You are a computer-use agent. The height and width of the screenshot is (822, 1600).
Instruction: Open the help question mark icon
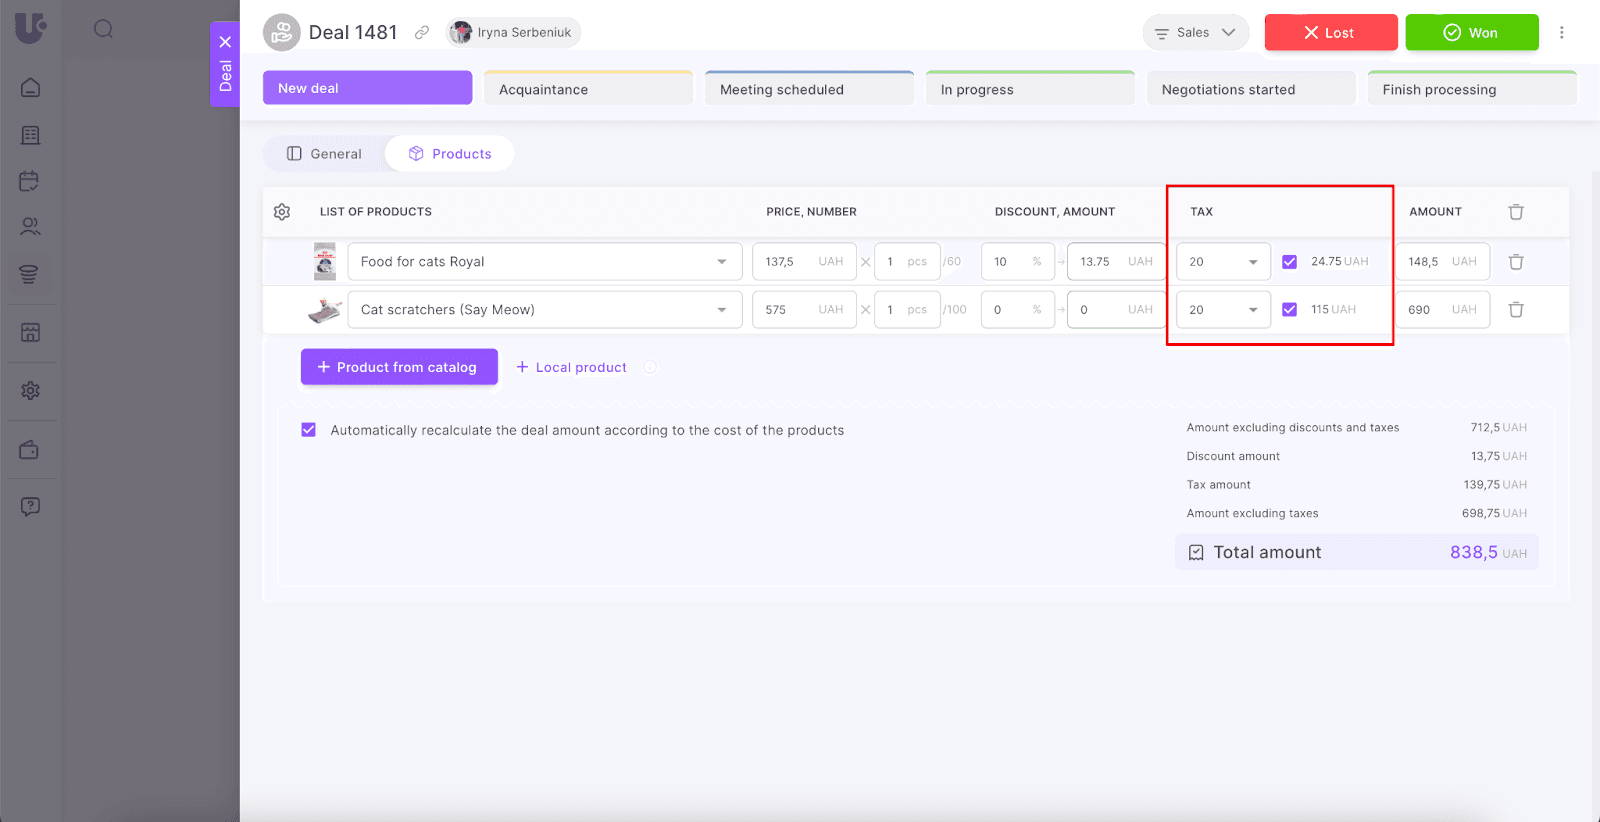pyautogui.click(x=30, y=506)
